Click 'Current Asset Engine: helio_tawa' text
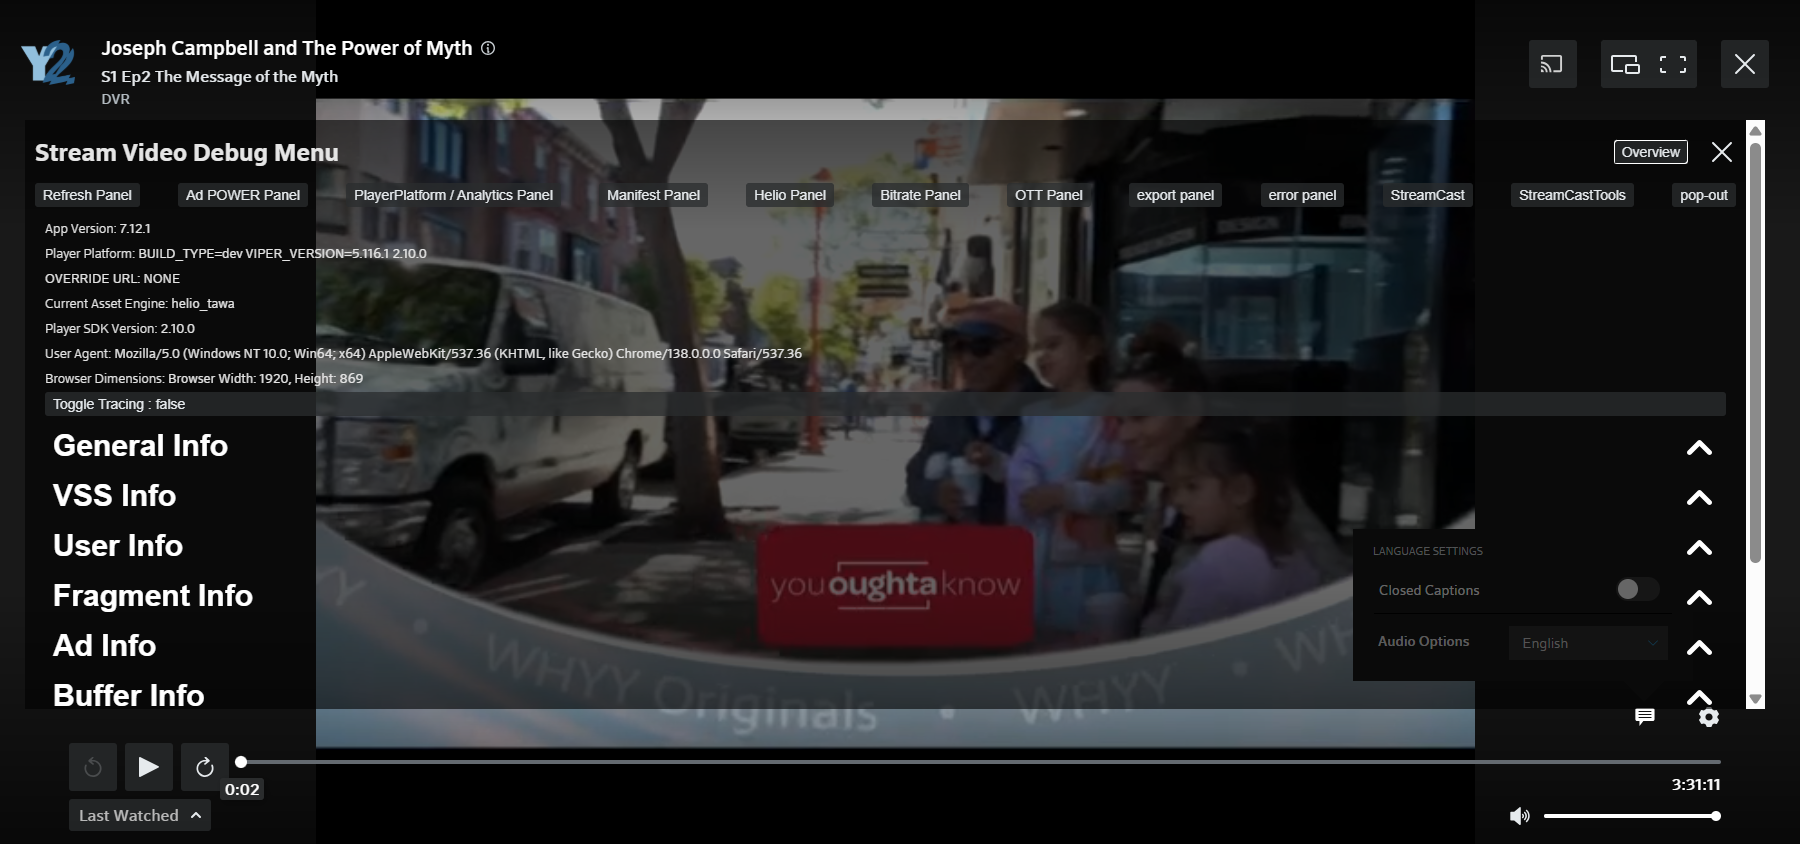This screenshot has width=1800, height=844. click(140, 304)
